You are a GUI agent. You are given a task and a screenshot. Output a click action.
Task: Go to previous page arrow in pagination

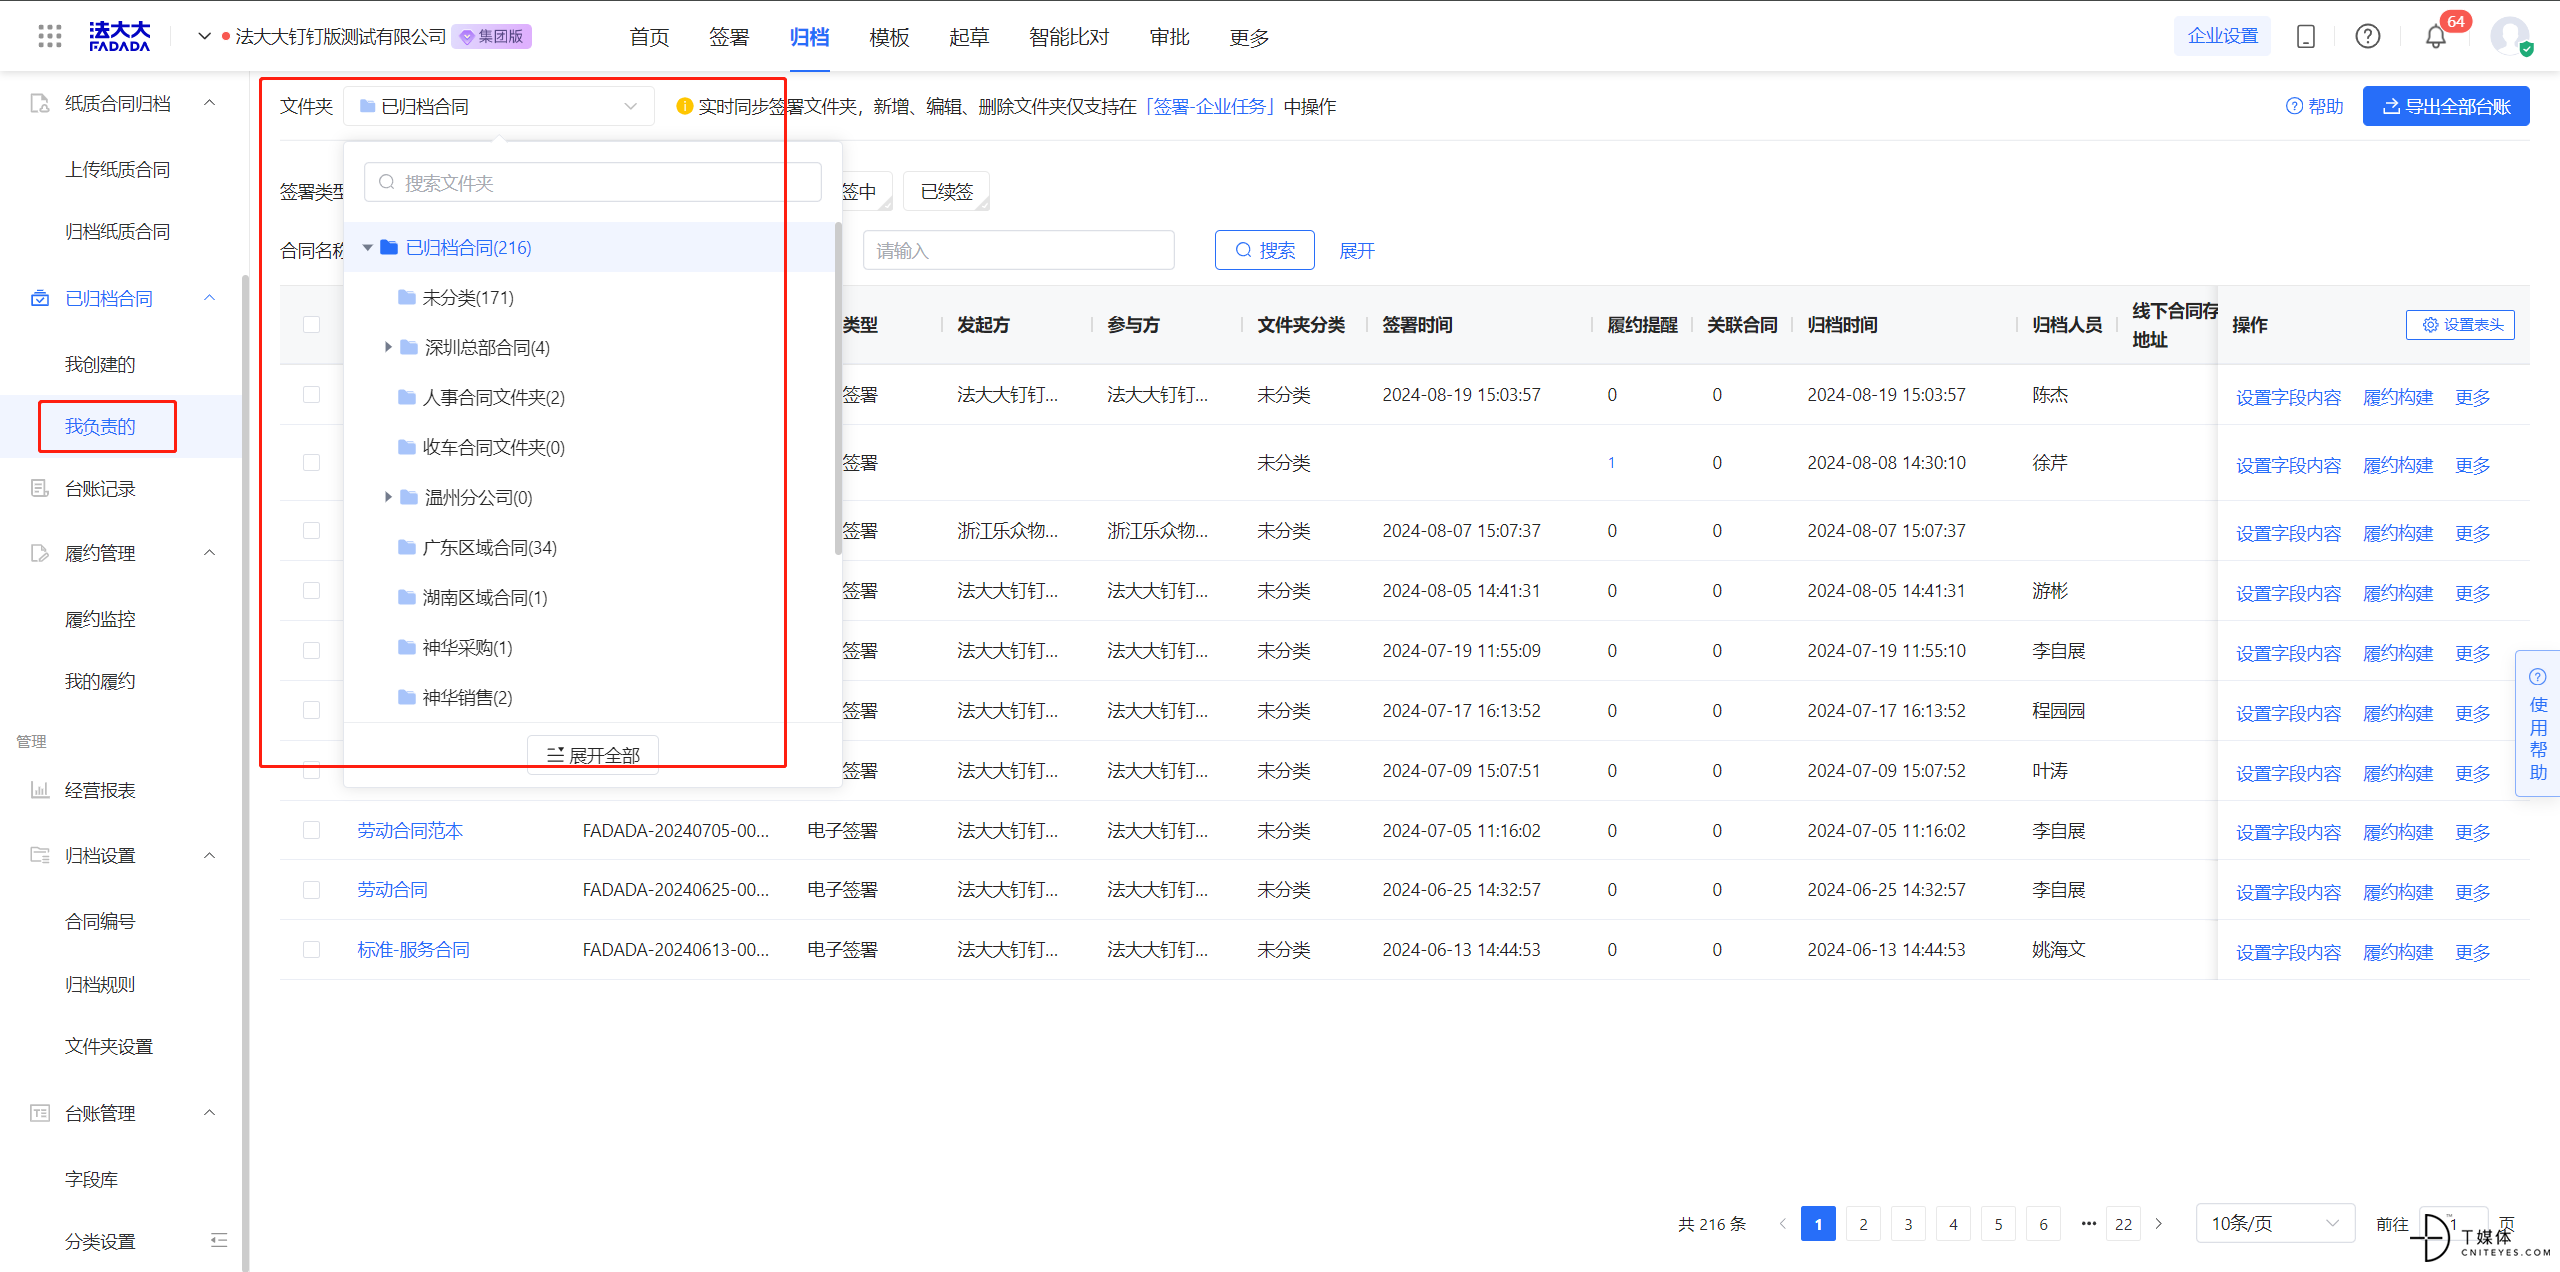[x=1782, y=1224]
